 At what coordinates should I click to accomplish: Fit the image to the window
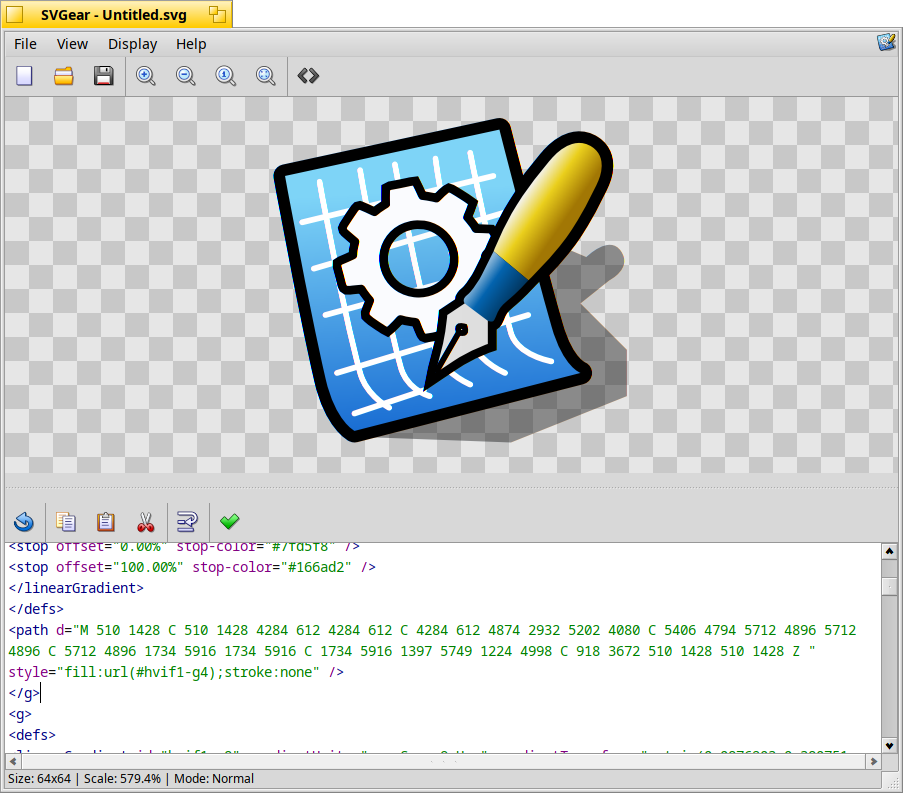(x=266, y=76)
